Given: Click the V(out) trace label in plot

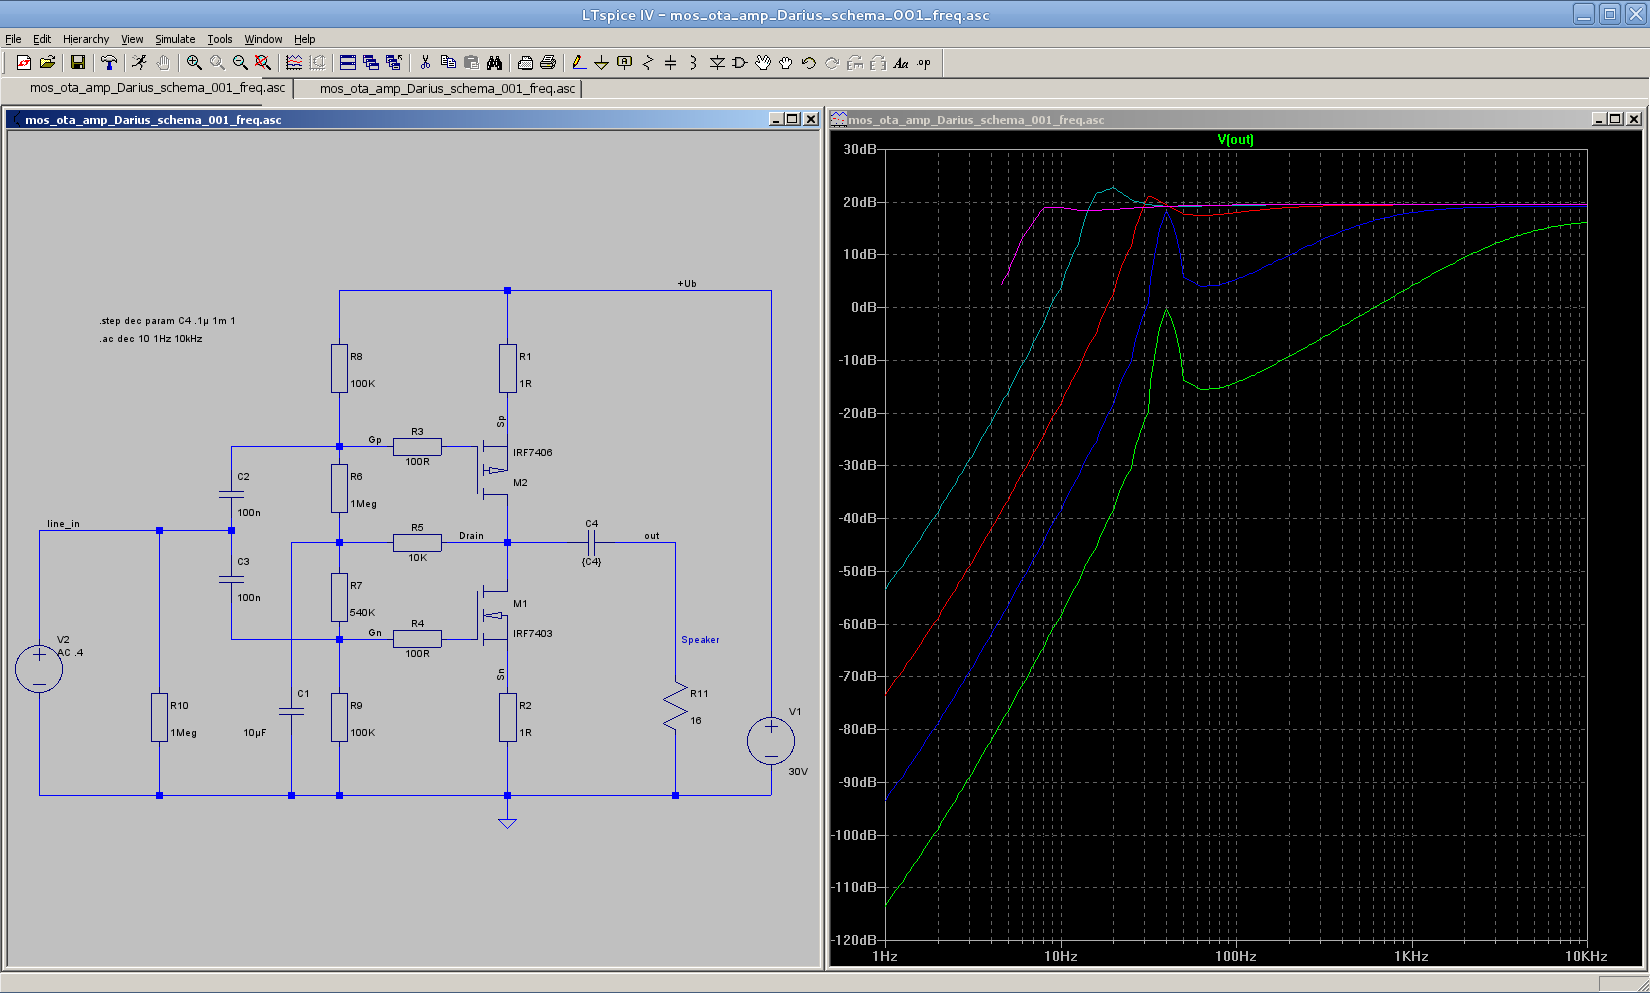Looking at the screenshot, I should click(x=1235, y=139).
